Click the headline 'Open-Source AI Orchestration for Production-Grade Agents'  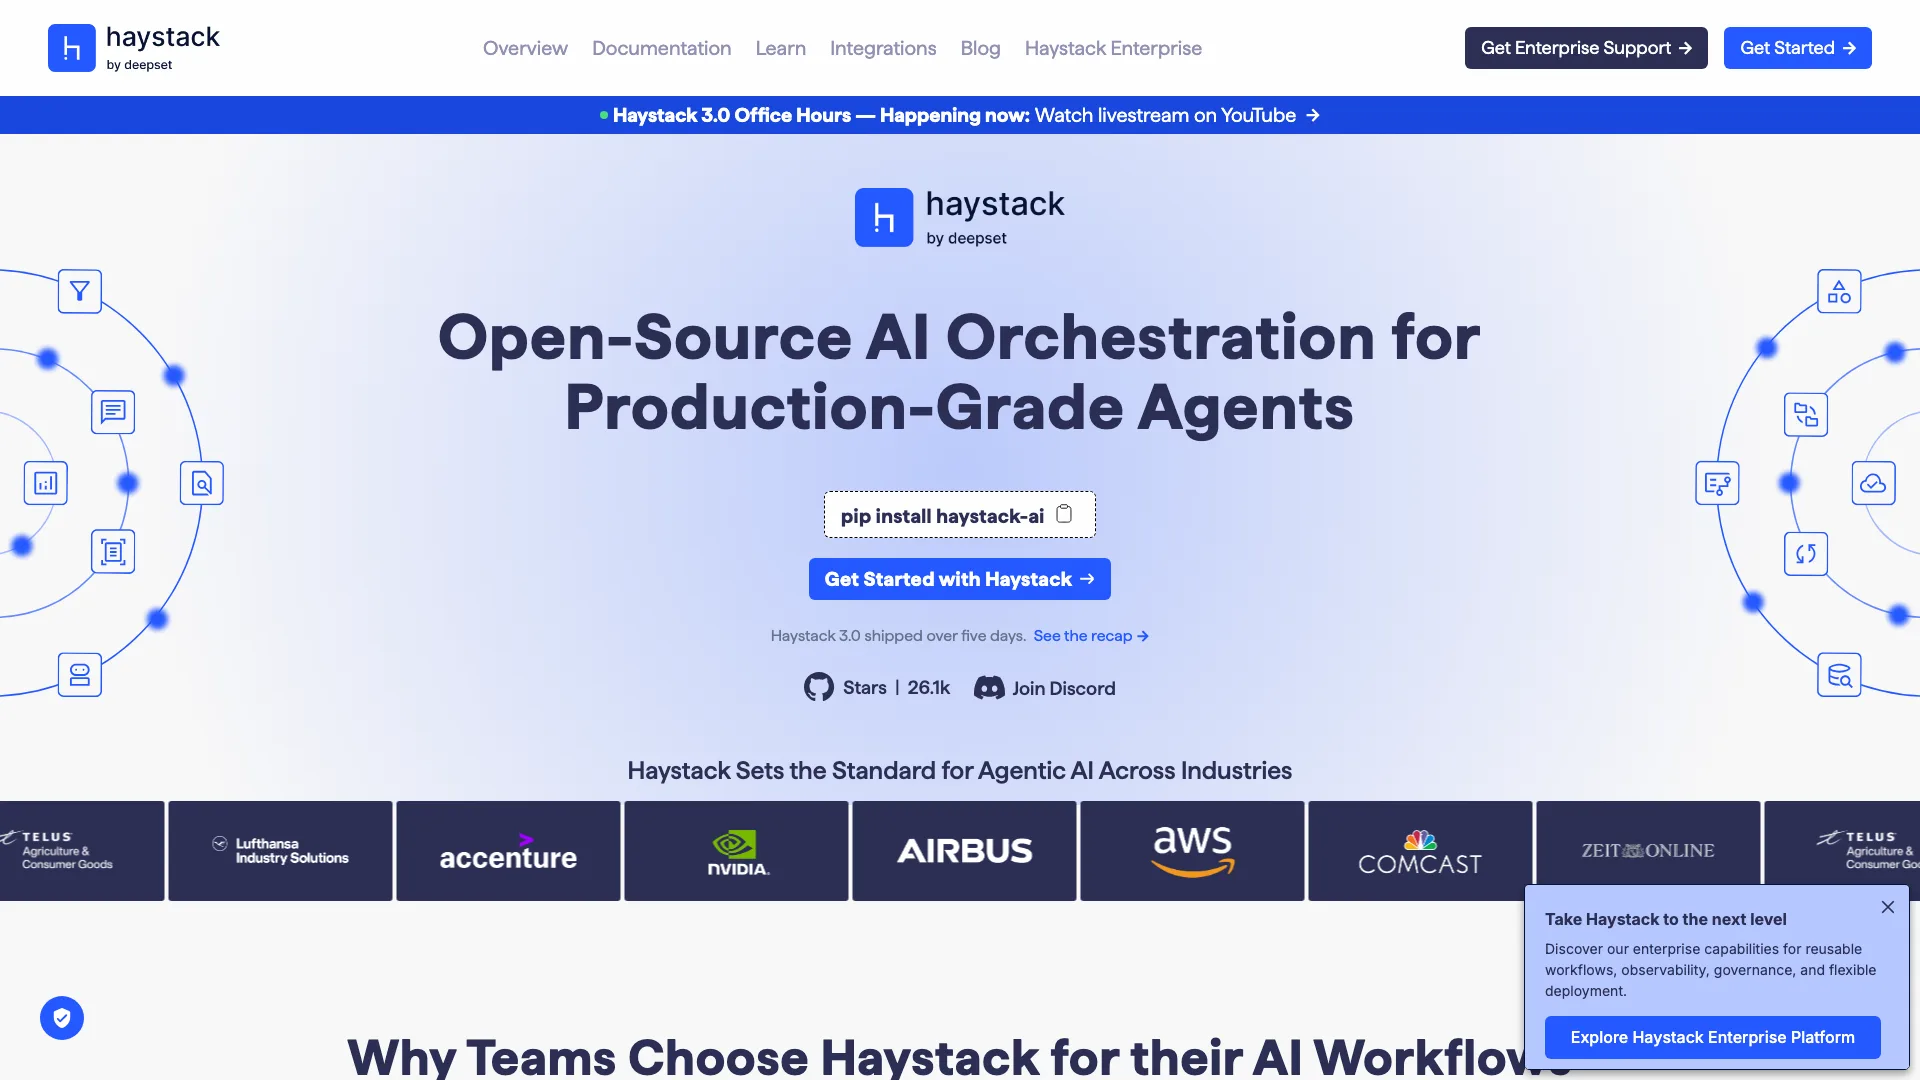point(960,372)
